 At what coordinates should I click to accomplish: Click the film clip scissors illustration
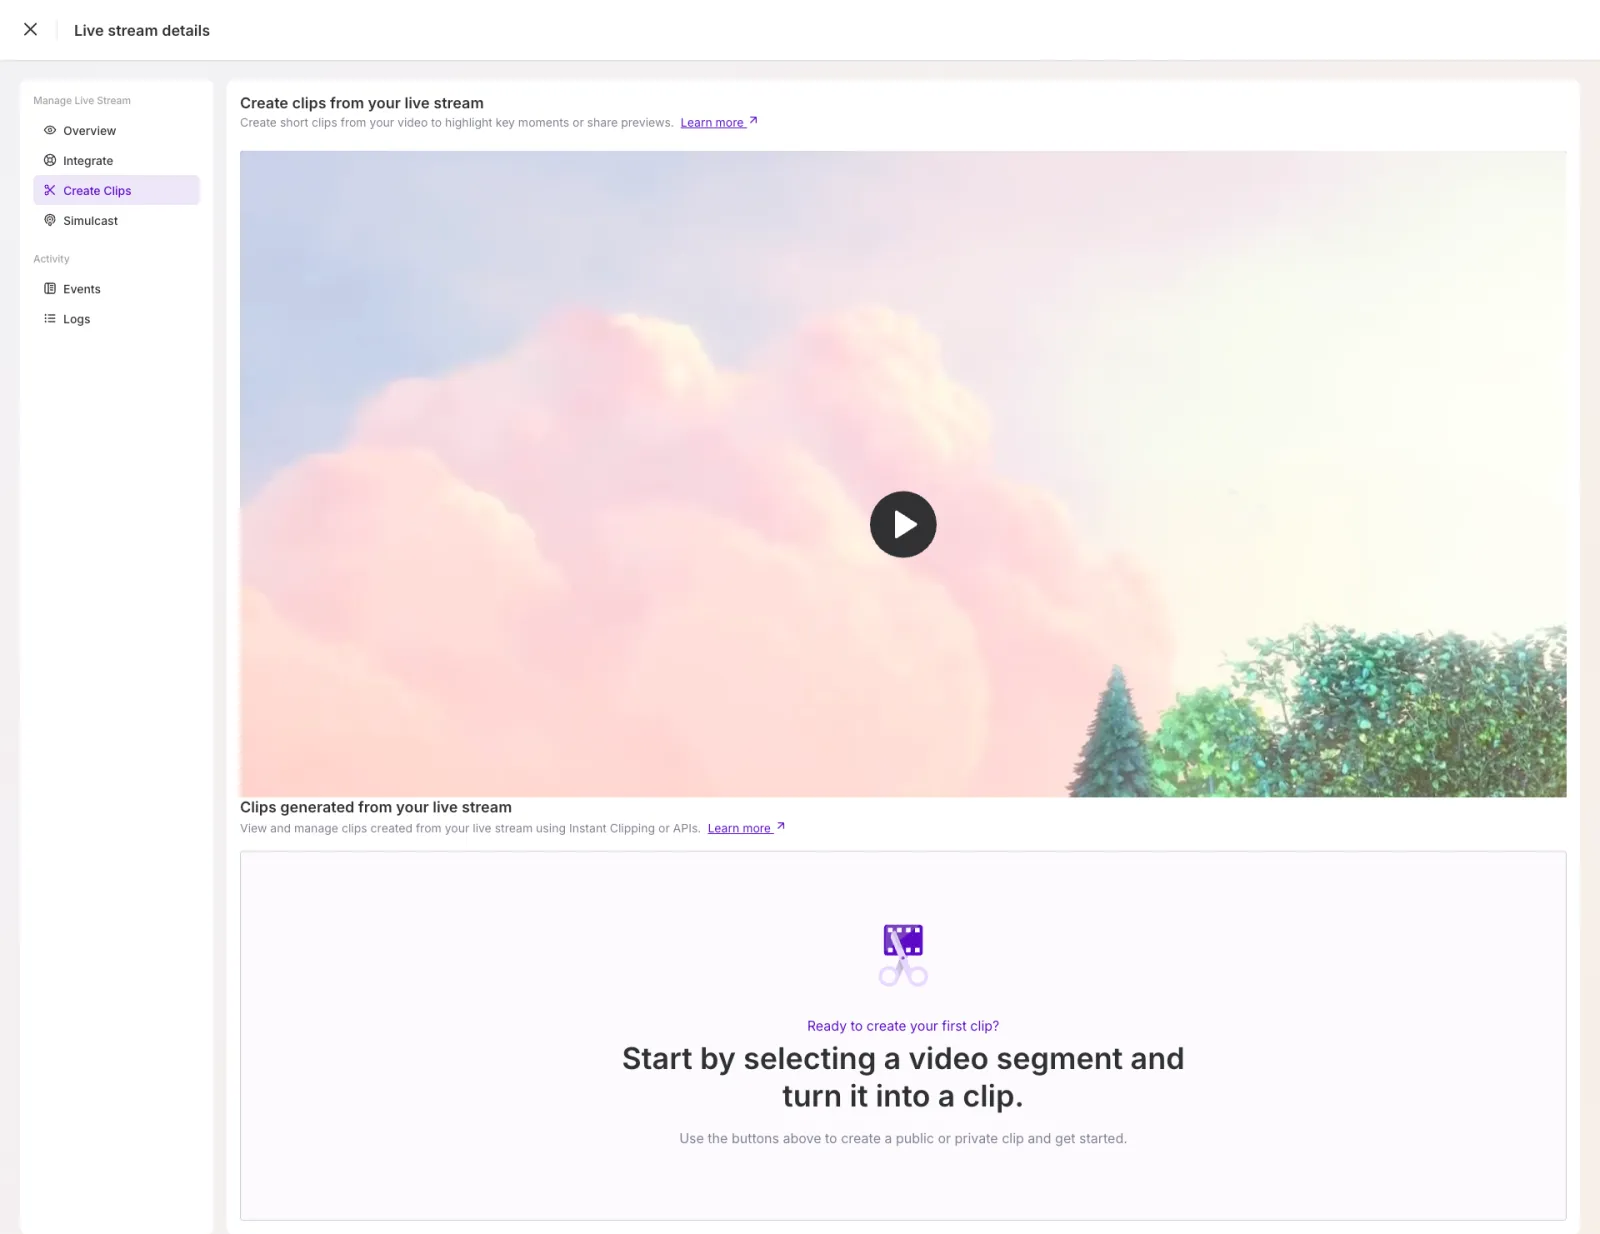[x=903, y=954]
